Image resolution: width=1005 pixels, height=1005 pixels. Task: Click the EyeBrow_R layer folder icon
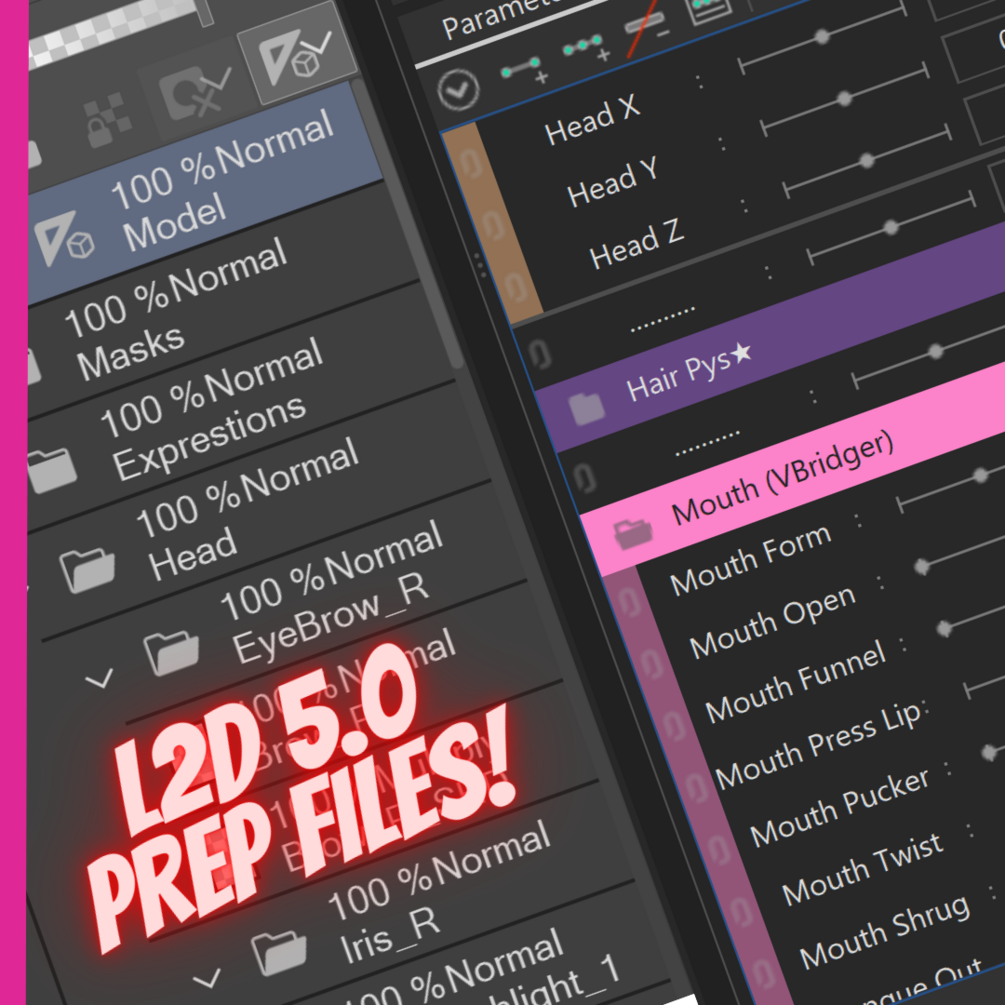[x=170, y=651]
